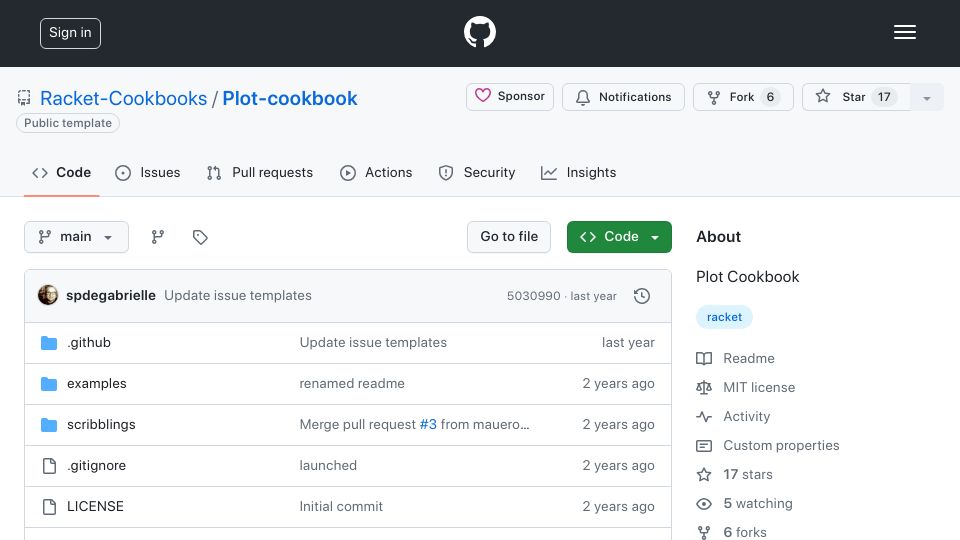
Task: Open the GitHub logo homepage
Action: [x=479, y=32]
